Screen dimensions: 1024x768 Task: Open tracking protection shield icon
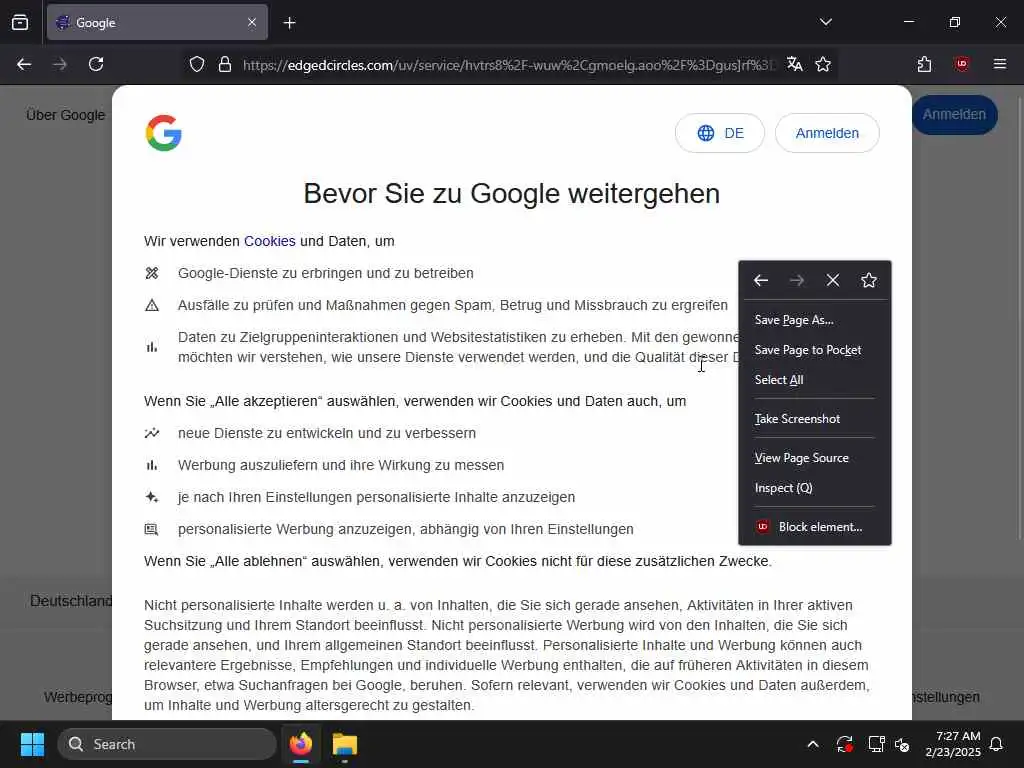(197, 65)
